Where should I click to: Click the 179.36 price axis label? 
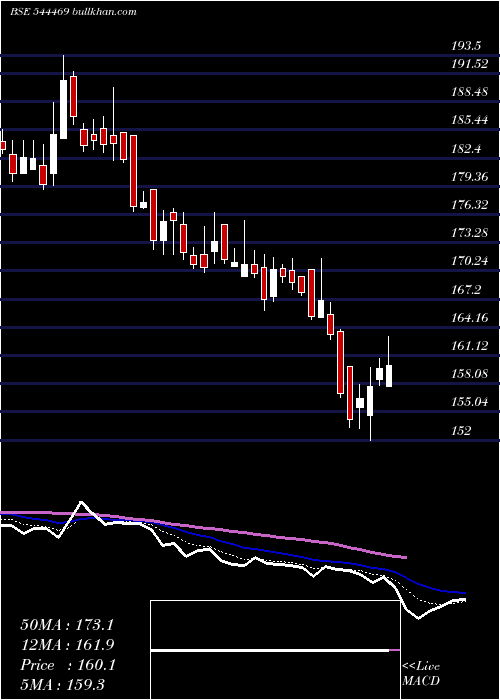pyautogui.click(x=469, y=177)
